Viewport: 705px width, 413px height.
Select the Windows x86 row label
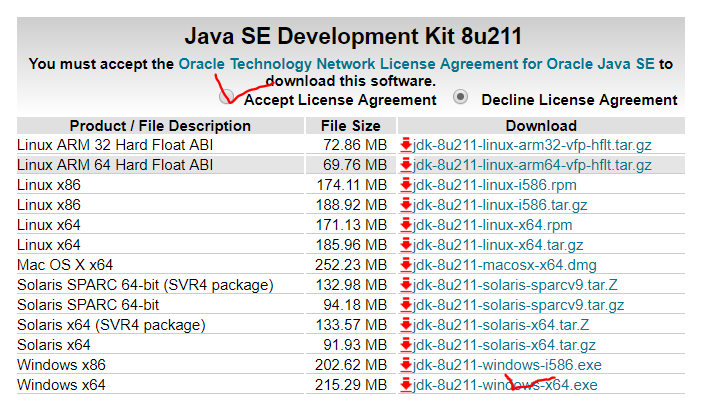[61, 365]
